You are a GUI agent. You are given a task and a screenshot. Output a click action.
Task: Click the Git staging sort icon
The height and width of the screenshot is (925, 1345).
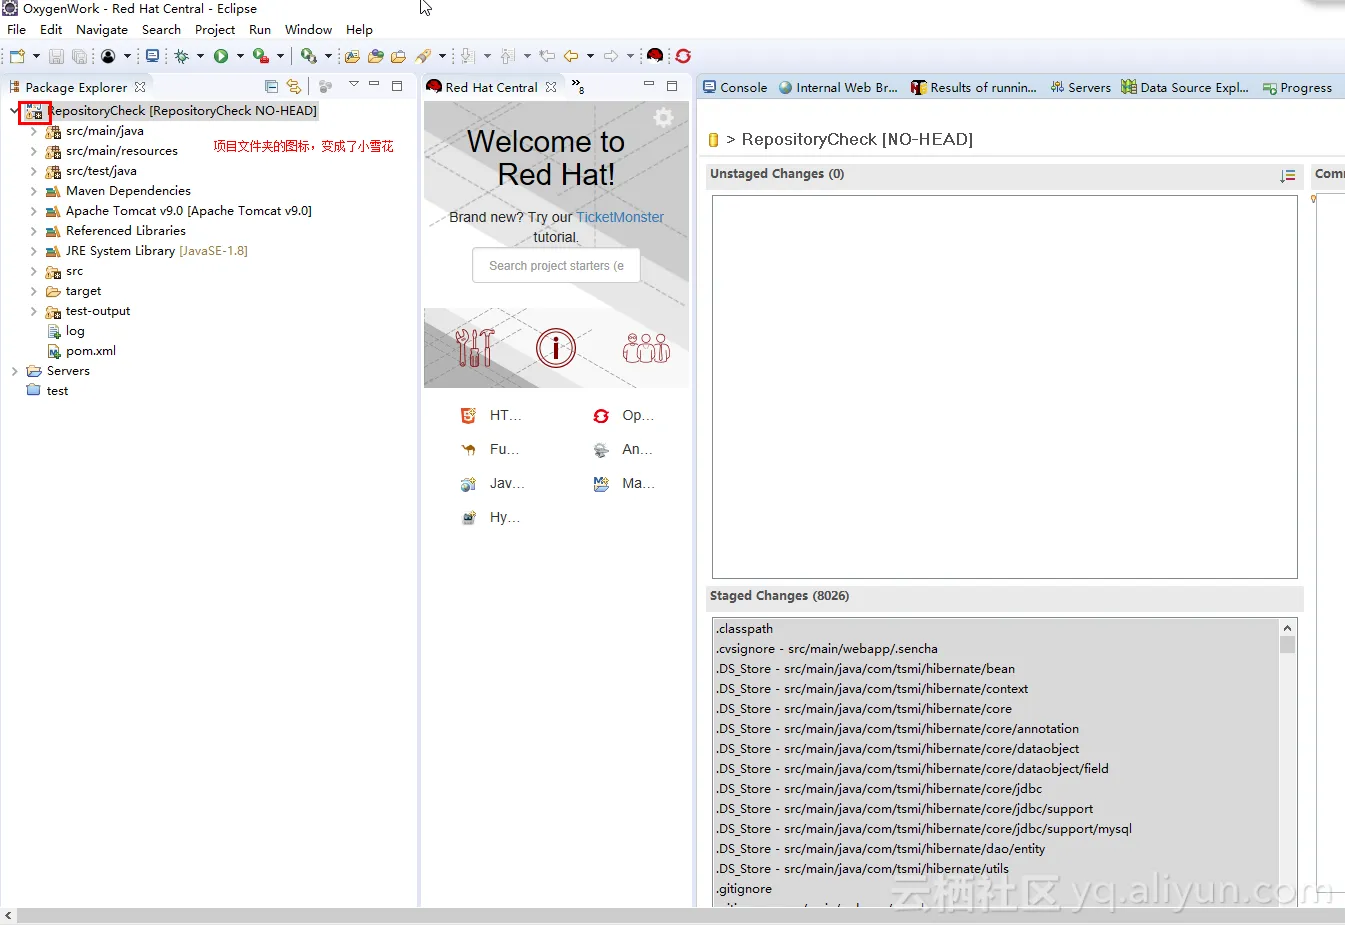(x=1288, y=176)
